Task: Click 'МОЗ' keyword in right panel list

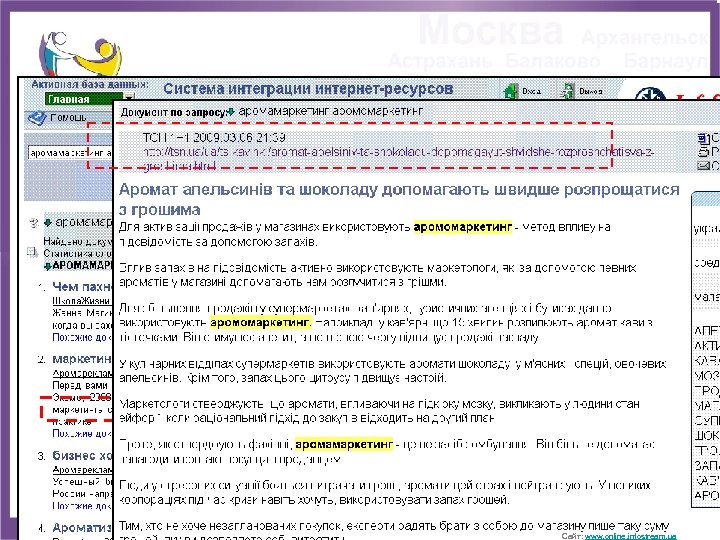Action: [706, 376]
